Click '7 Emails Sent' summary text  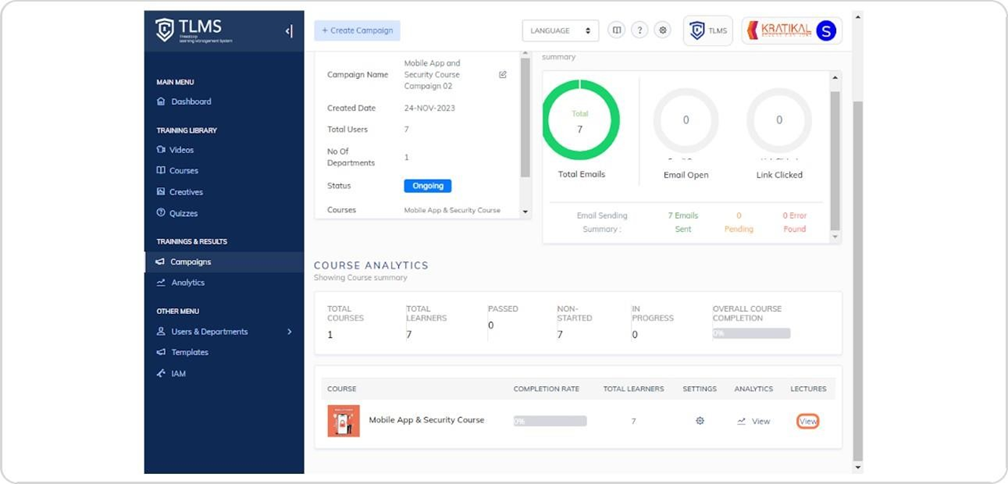click(683, 222)
